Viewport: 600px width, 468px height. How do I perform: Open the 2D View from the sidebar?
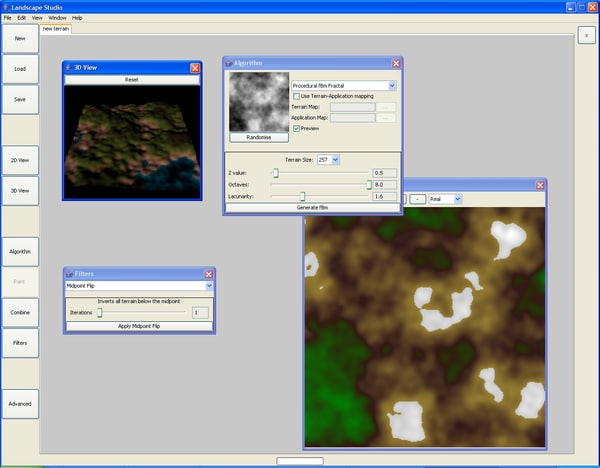tap(20, 160)
